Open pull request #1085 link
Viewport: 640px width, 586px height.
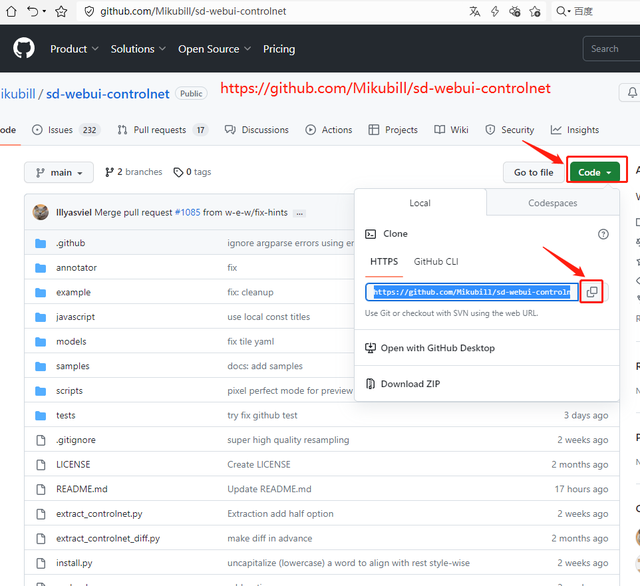click(x=187, y=213)
